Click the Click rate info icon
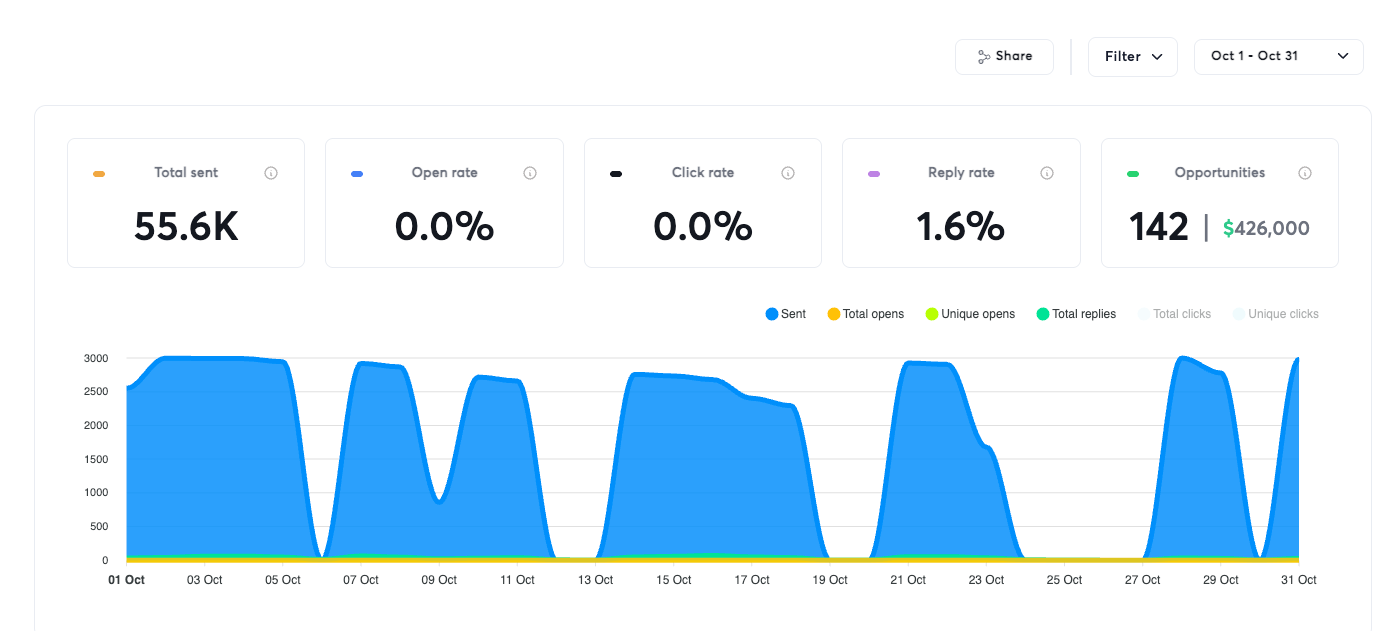 788,173
